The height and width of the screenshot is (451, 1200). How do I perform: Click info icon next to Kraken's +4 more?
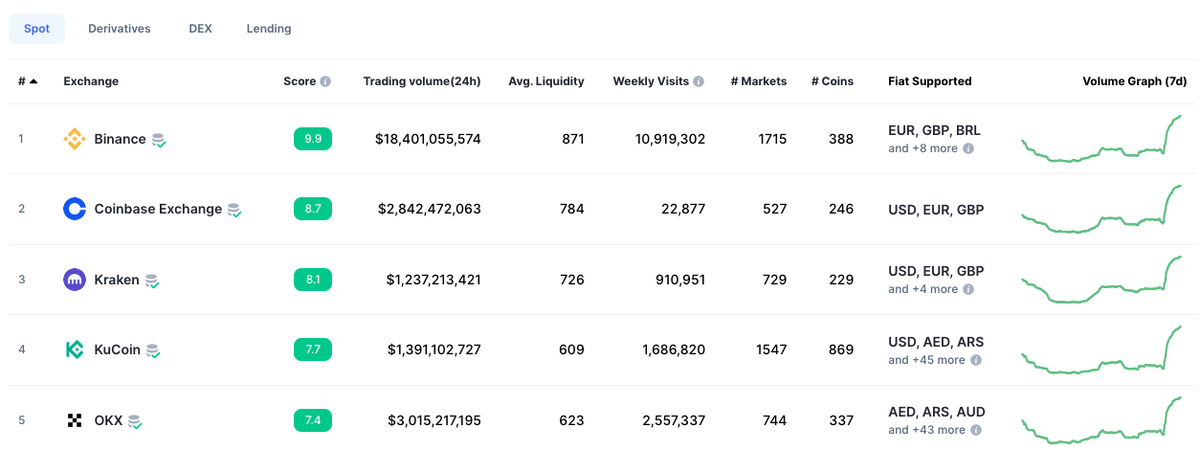(x=968, y=289)
